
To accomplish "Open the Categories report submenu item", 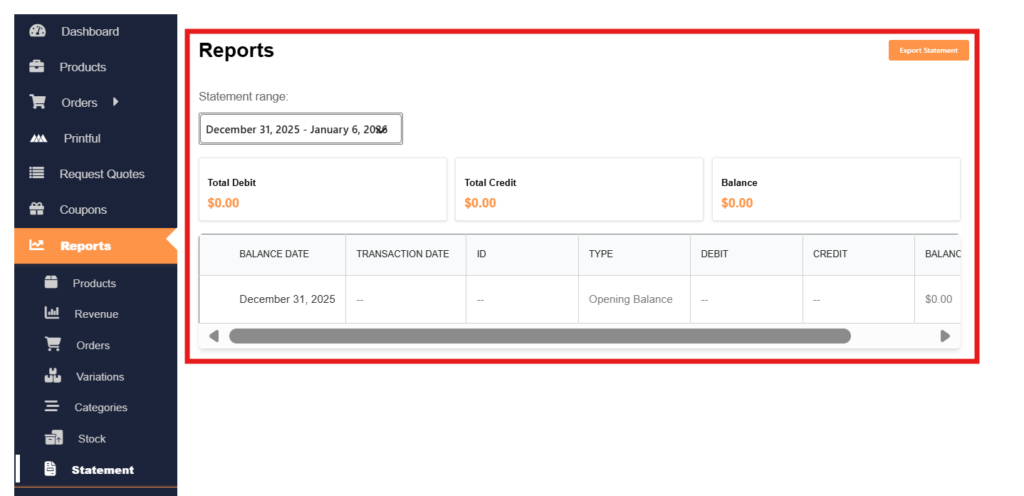I will (x=100, y=408).
